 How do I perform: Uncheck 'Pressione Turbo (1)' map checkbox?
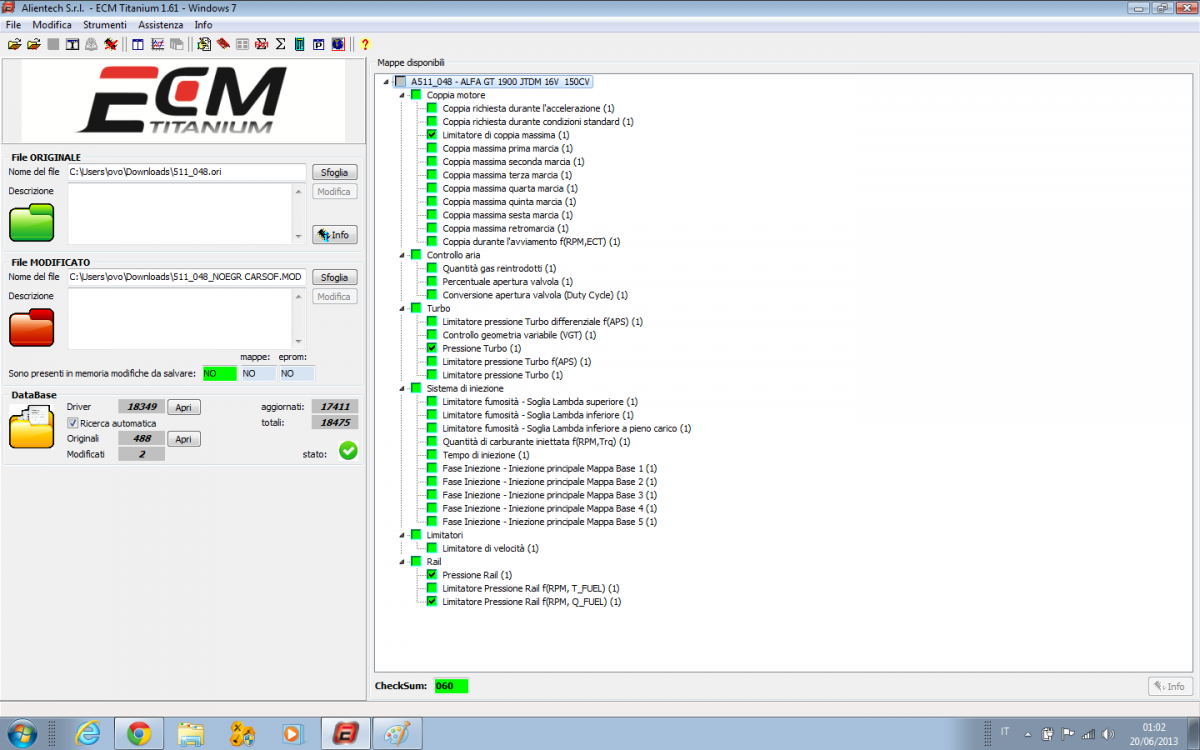[x=432, y=348]
